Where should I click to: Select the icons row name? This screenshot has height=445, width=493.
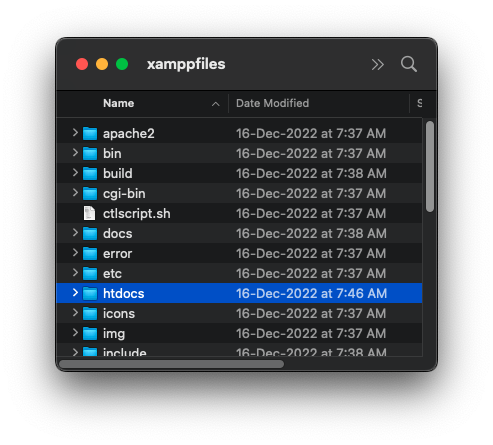coord(119,314)
